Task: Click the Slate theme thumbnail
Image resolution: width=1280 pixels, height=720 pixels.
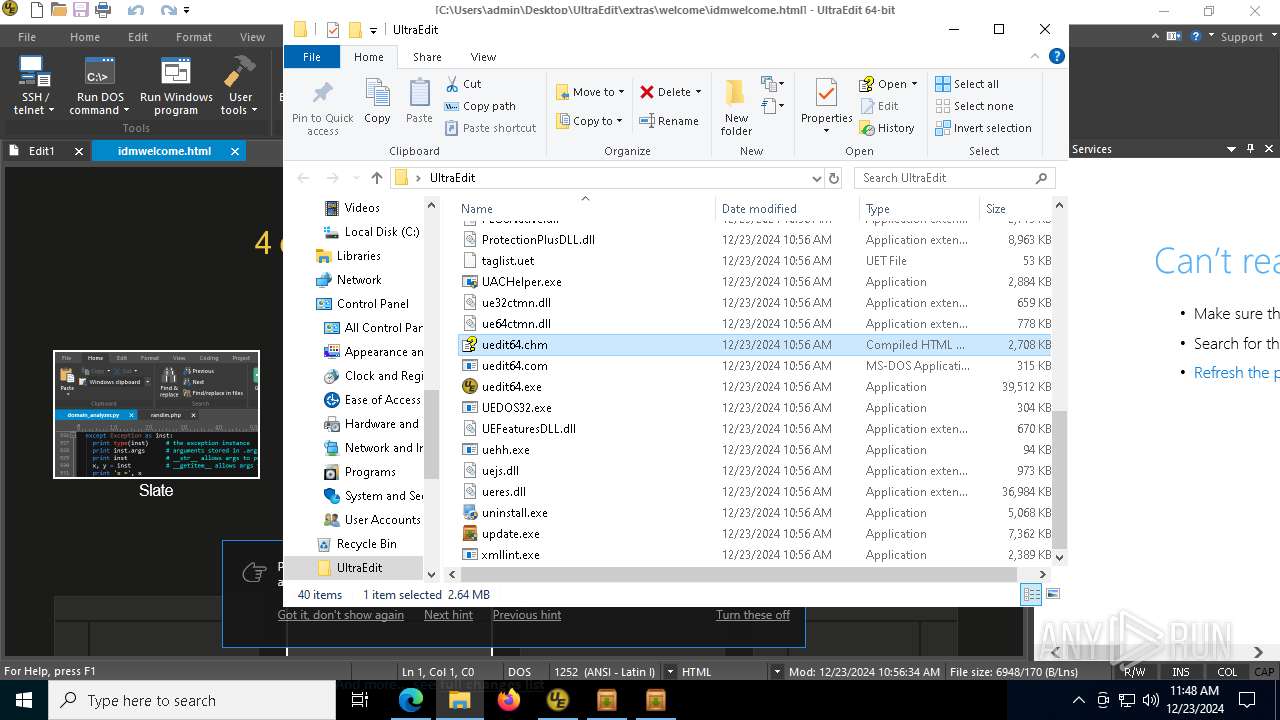Action: (156, 414)
